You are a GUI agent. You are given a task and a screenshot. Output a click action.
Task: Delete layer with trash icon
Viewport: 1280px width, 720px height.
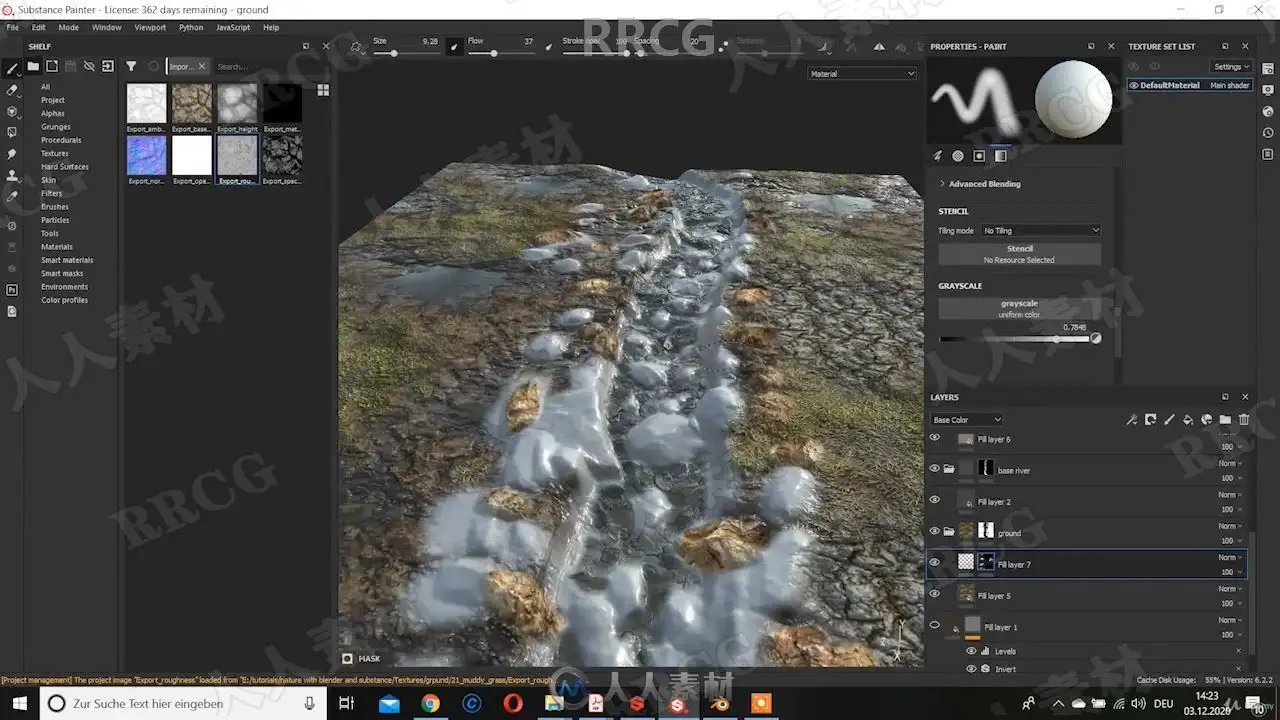1244,420
